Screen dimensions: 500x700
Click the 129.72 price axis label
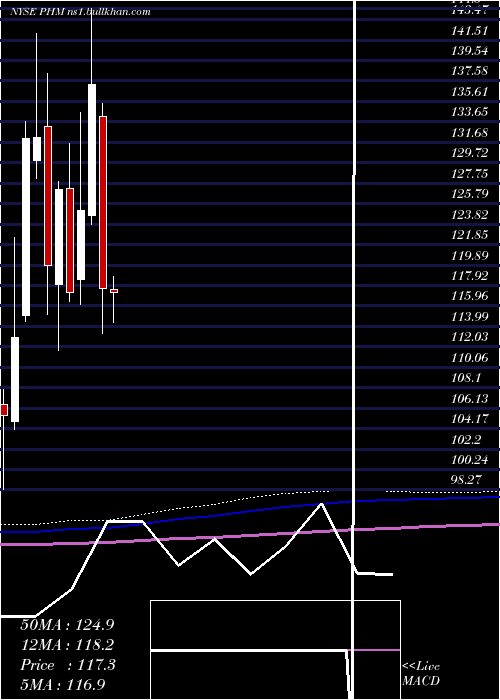470,154
